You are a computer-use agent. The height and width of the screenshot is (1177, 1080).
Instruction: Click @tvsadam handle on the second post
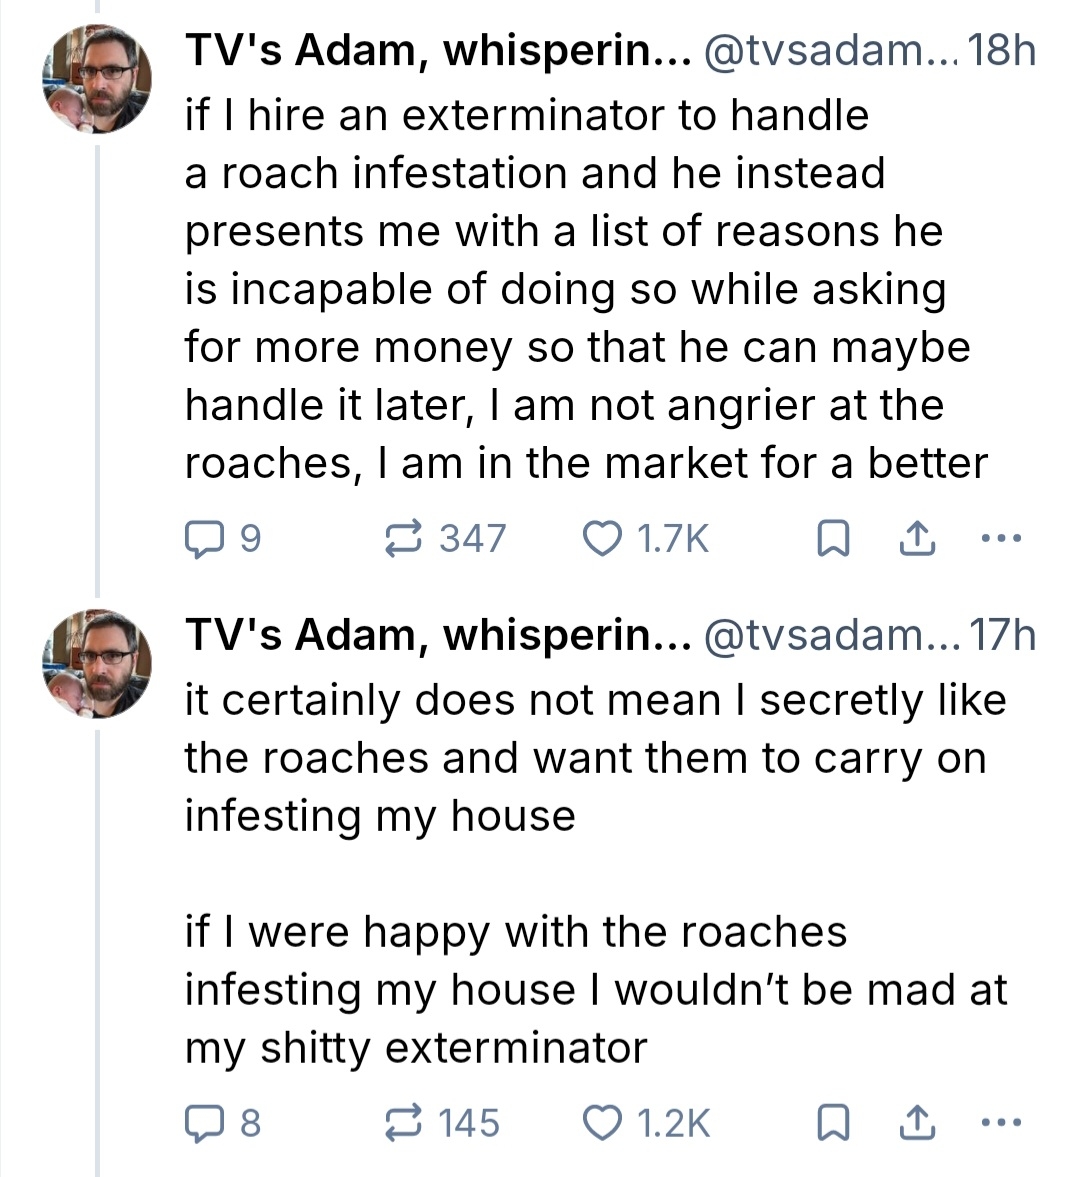click(828, 635)
